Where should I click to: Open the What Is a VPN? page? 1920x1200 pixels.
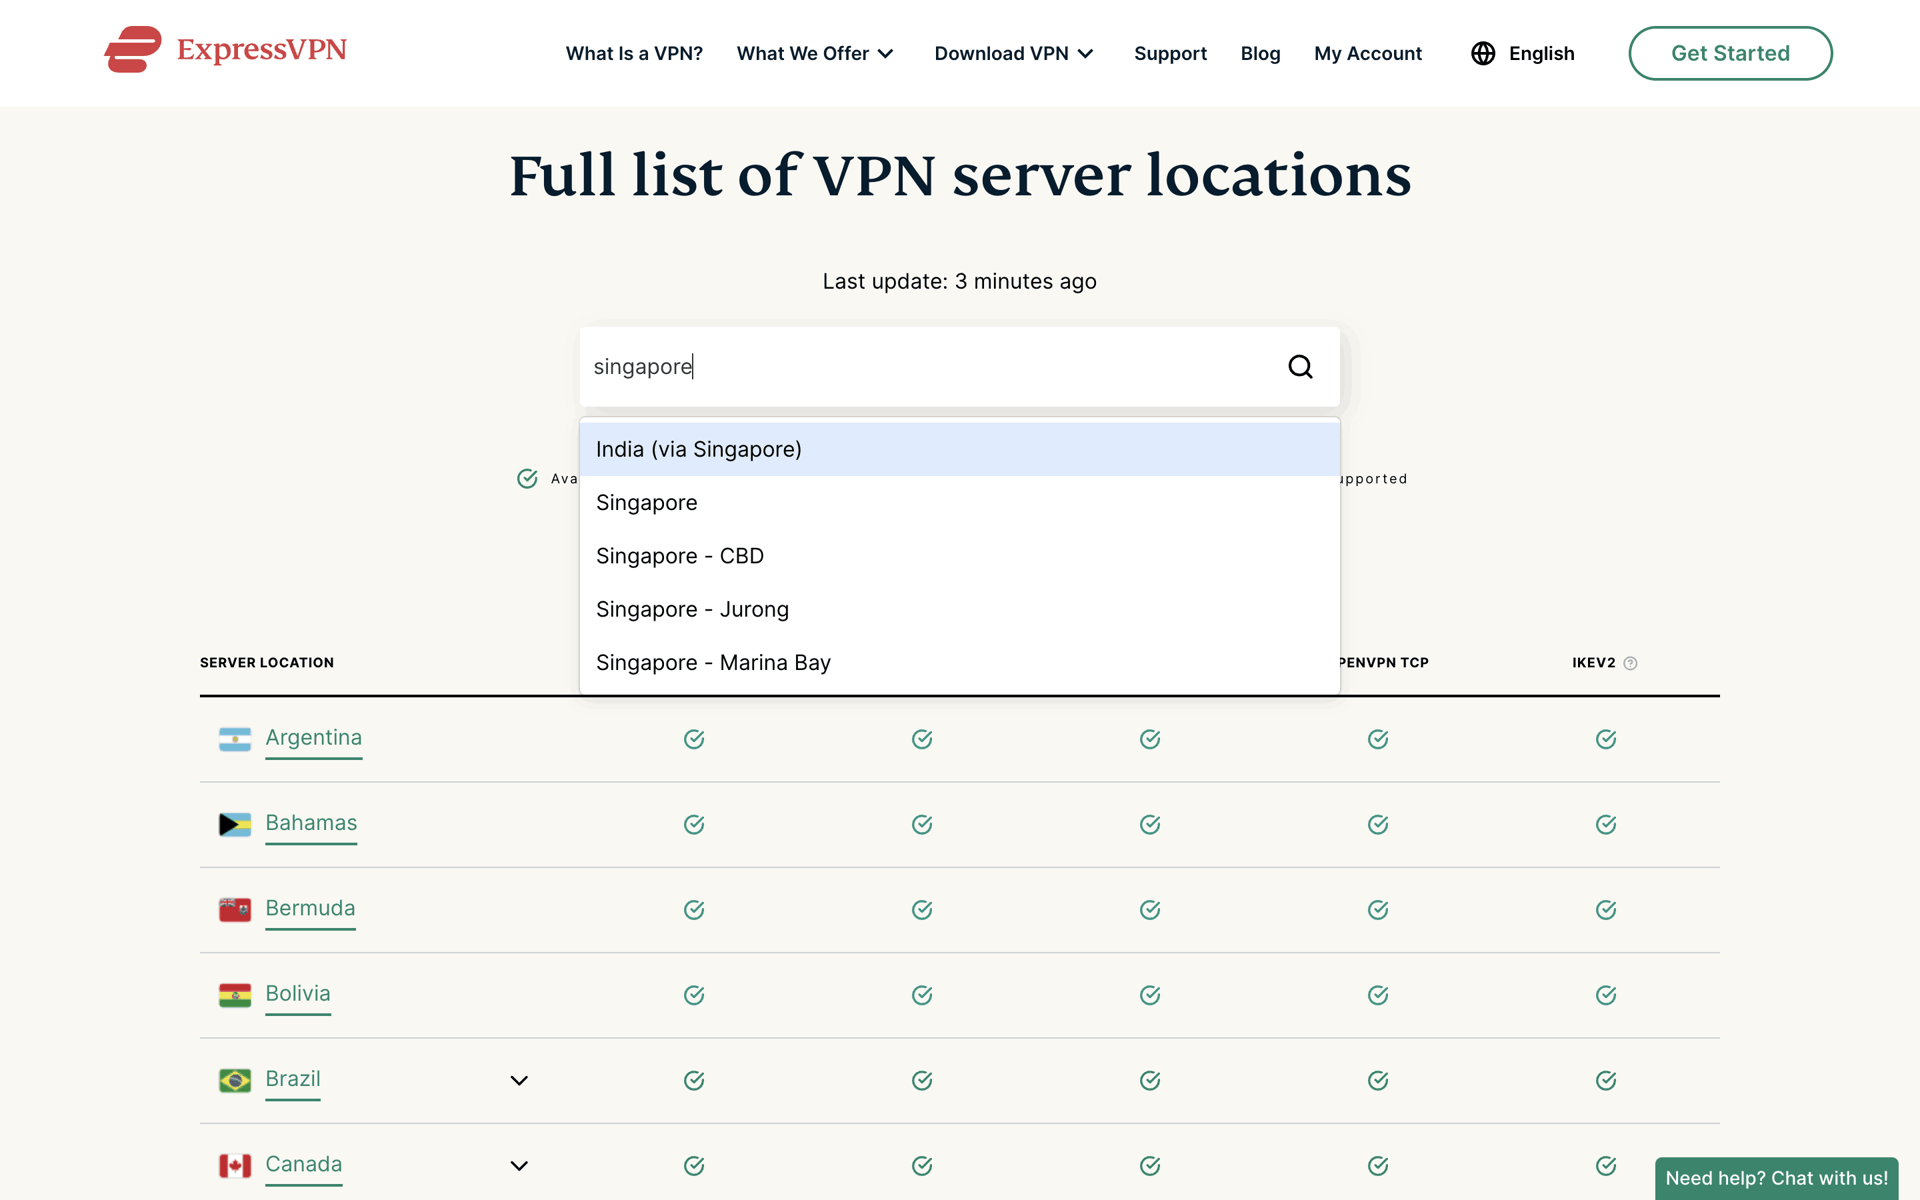click(634, 53)
